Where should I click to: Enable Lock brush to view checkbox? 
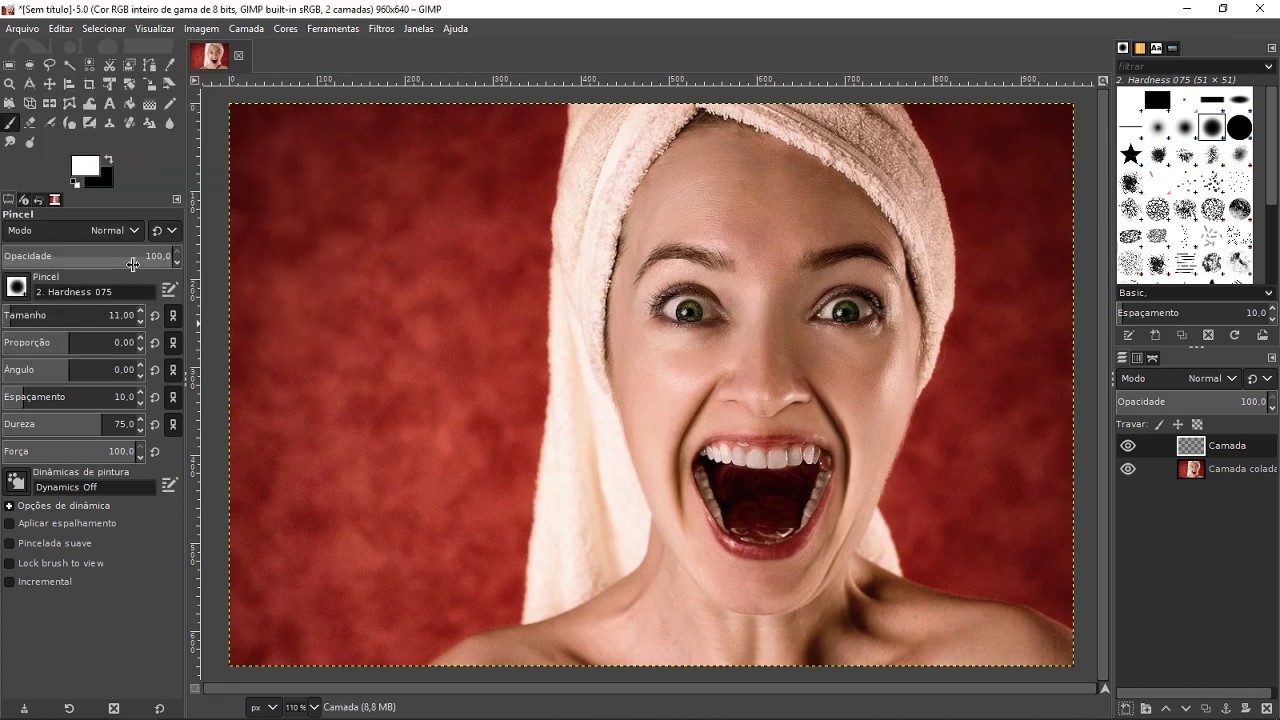(x=10, y=564)
